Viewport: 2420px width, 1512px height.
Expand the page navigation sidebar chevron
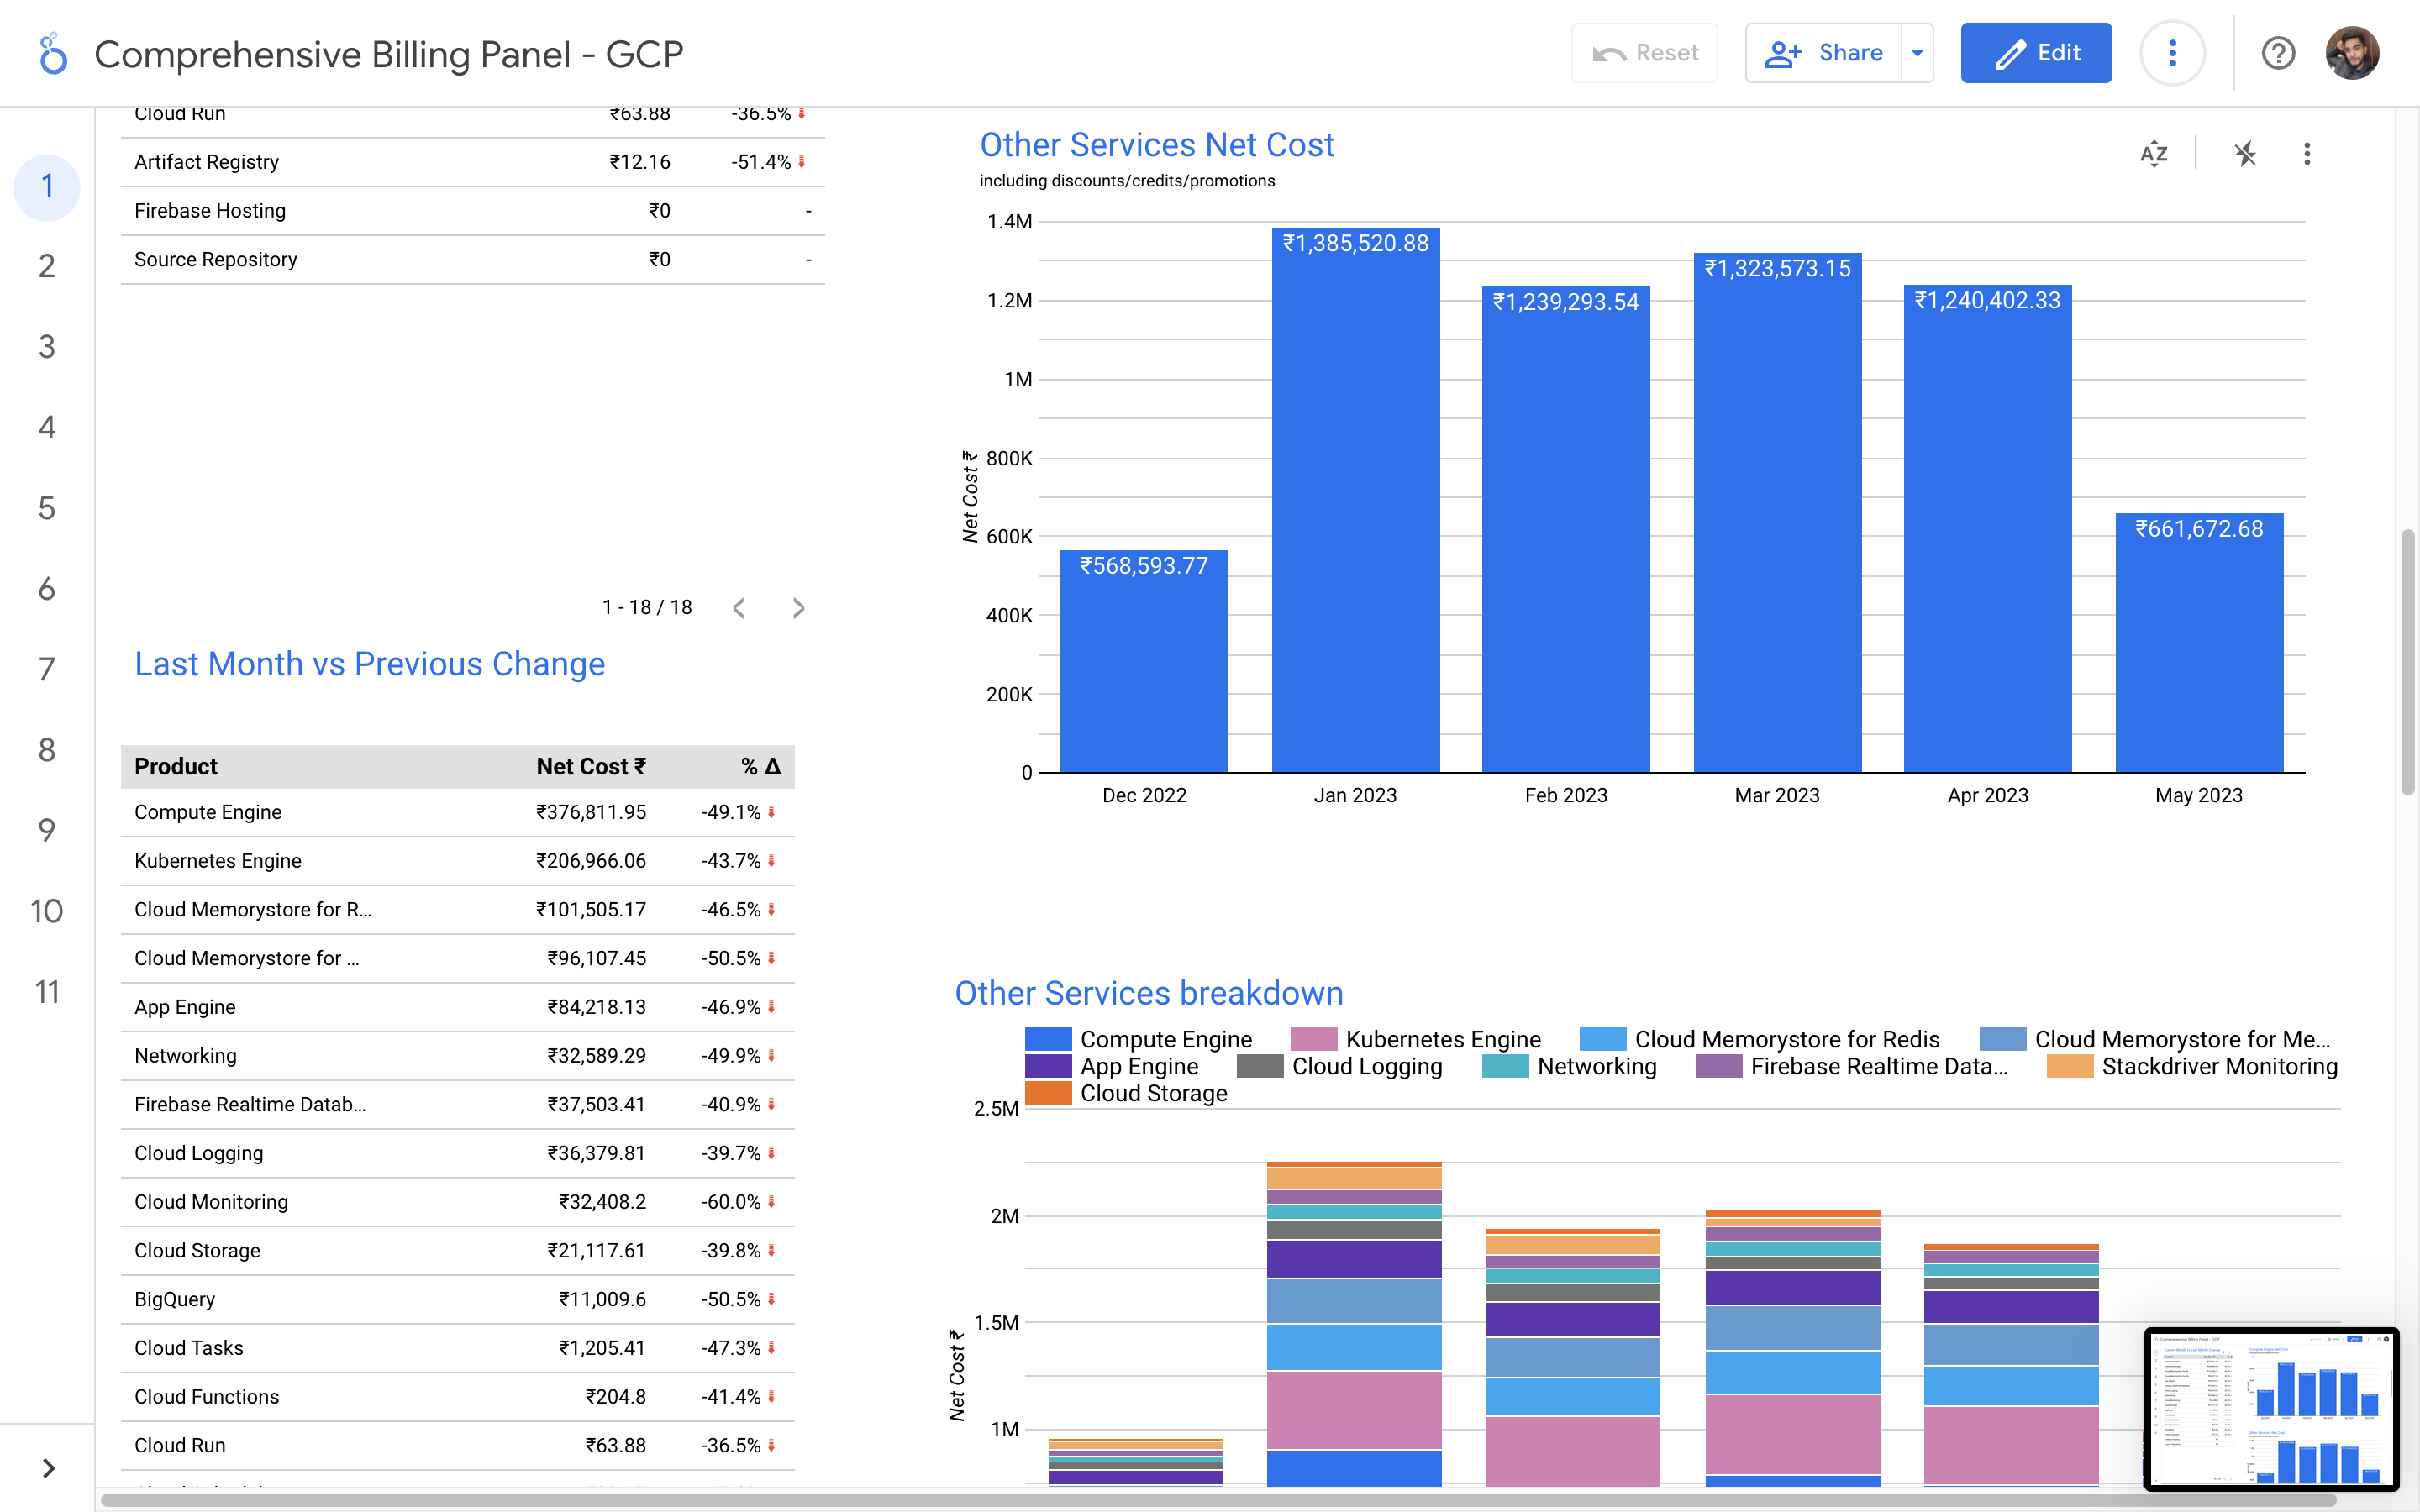click(x=48, y=1467)
